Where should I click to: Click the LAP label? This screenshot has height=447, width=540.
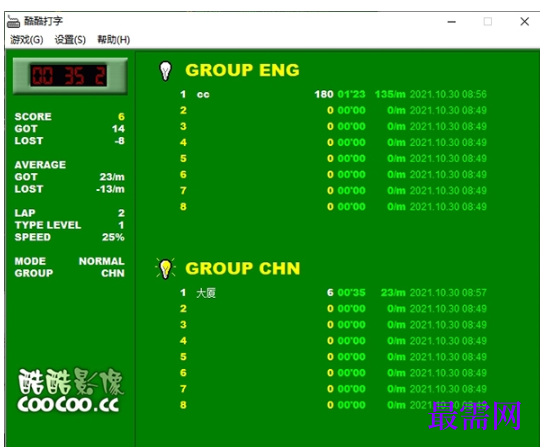pyautogui.click(x=25, y=213)
